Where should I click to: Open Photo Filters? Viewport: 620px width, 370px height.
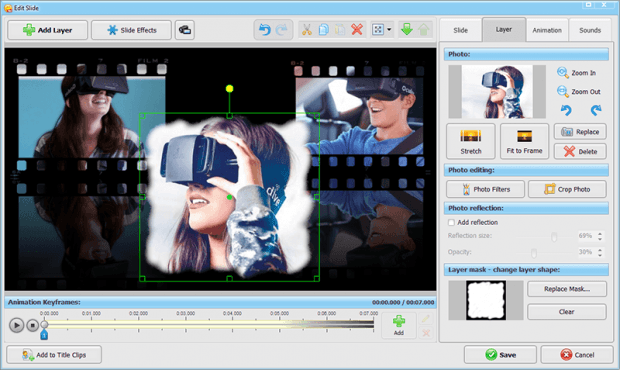point(486,189)
